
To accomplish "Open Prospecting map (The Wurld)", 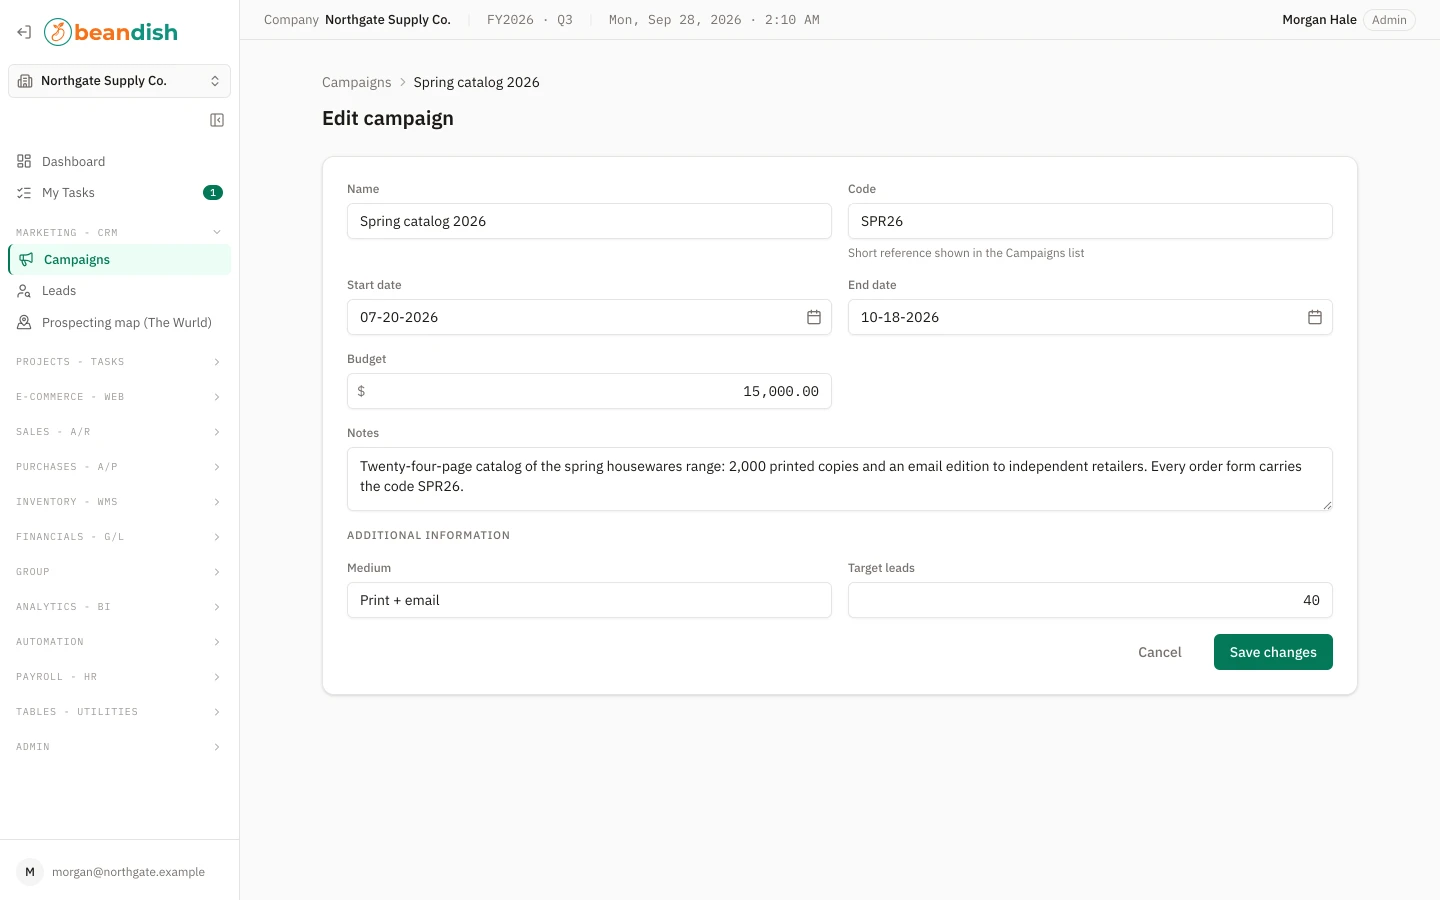I will (x=119, y=322).
